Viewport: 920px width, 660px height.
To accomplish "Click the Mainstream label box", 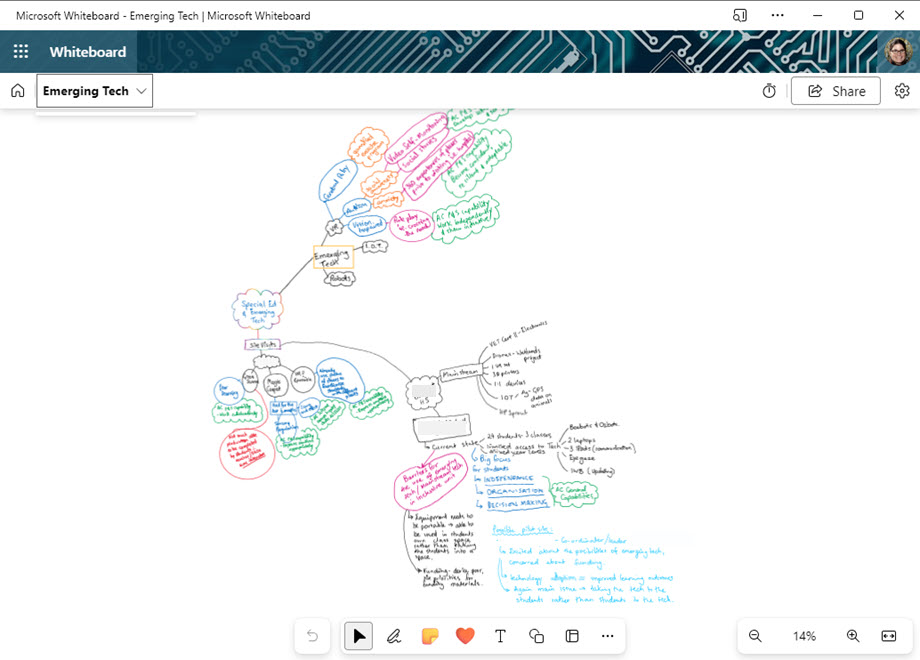I will (461, 373).
